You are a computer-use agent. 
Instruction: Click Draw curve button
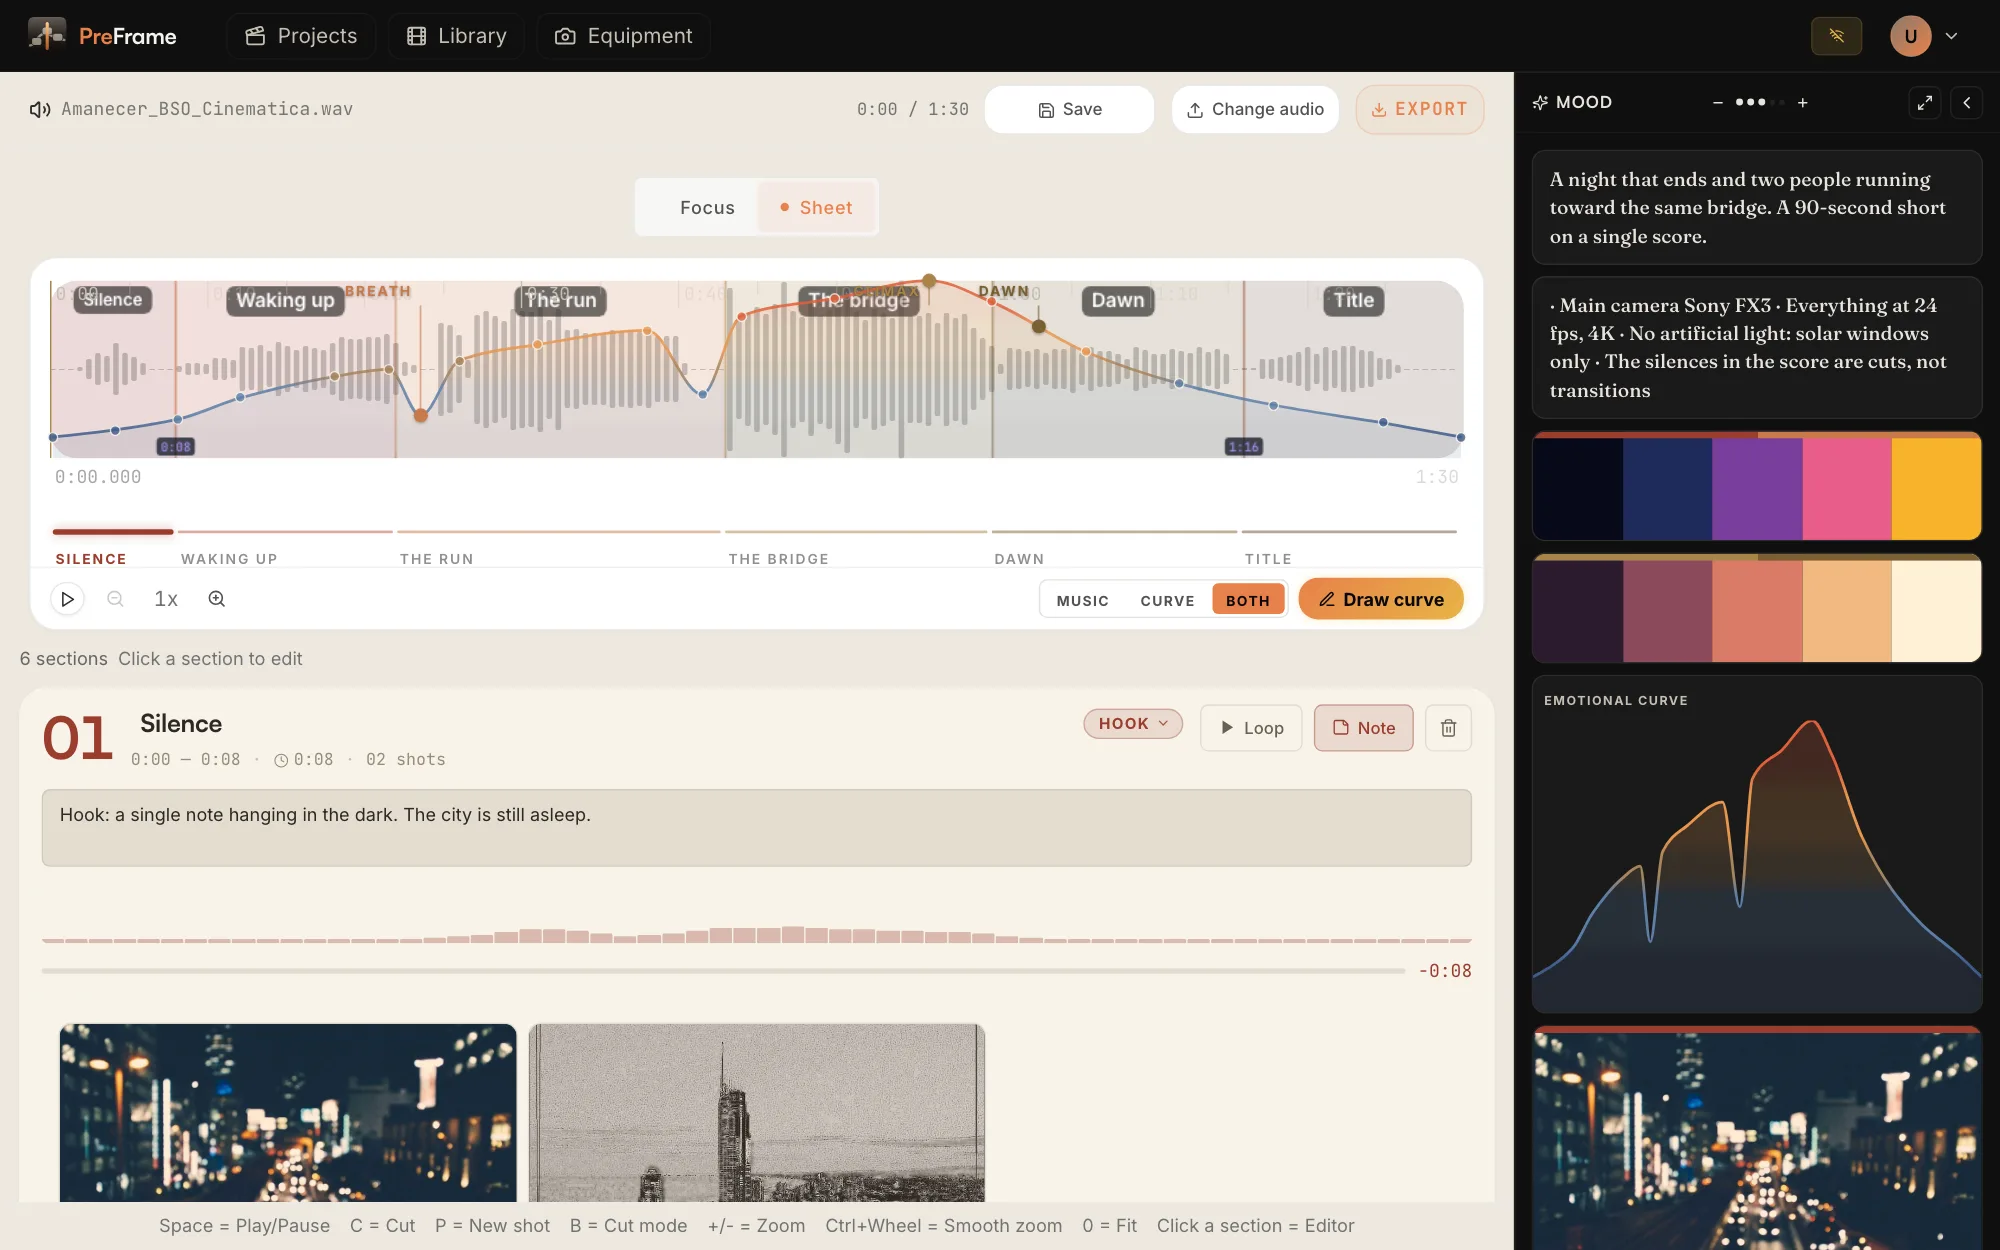(x=1381, y=599)
